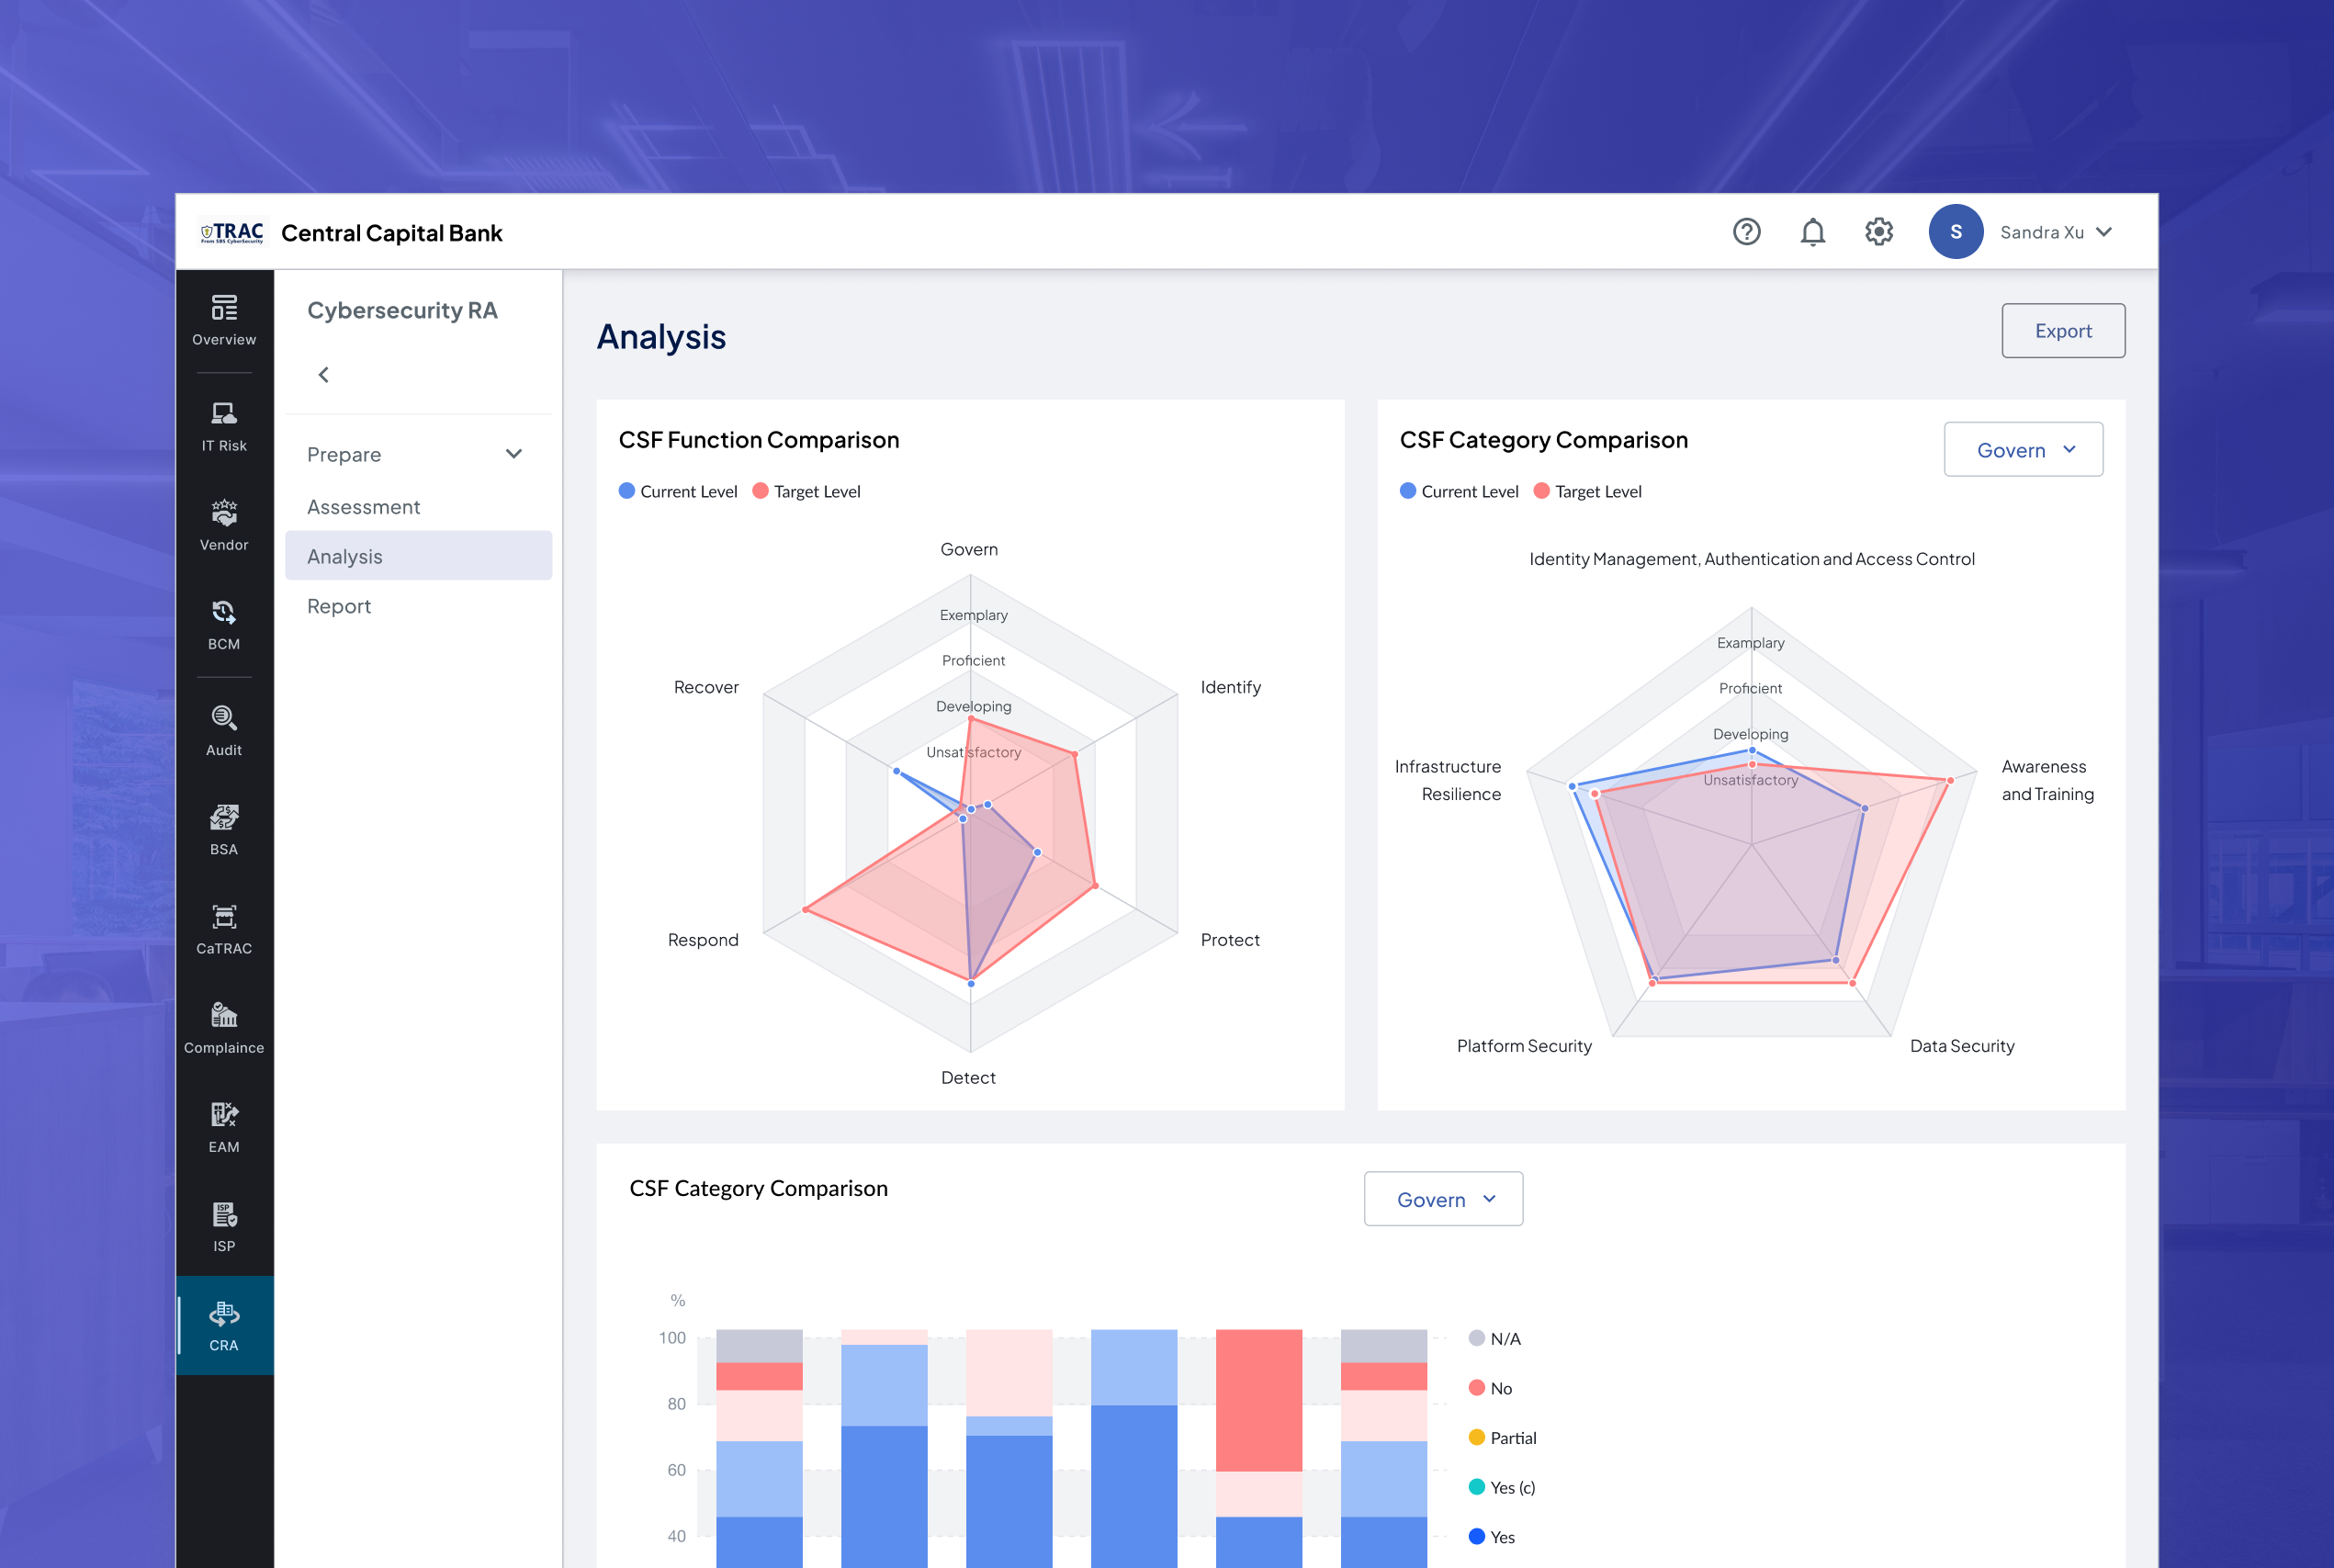The width and height of the screenshot is (2334, 1568).
Task: Open the help question mark icon
Action: tap(1746, 232)
